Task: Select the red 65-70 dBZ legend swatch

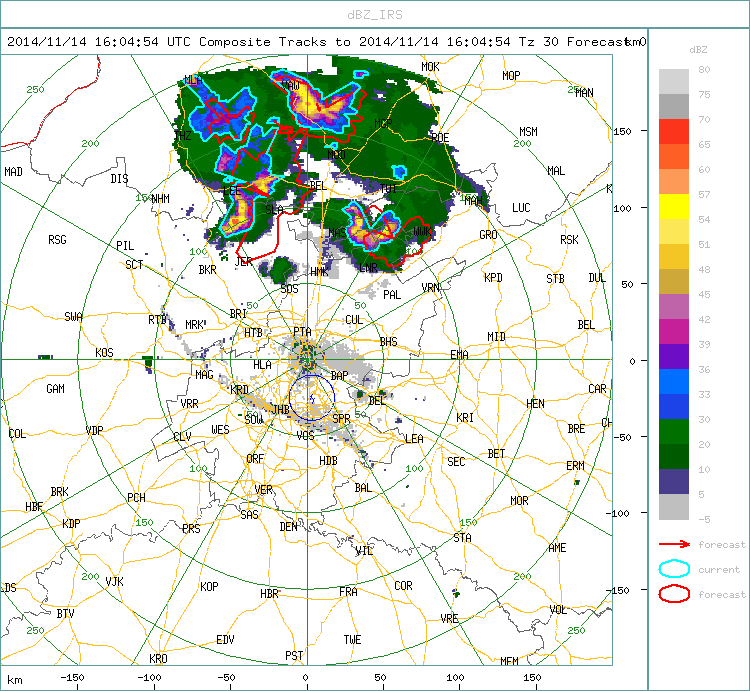Action: 674,132
